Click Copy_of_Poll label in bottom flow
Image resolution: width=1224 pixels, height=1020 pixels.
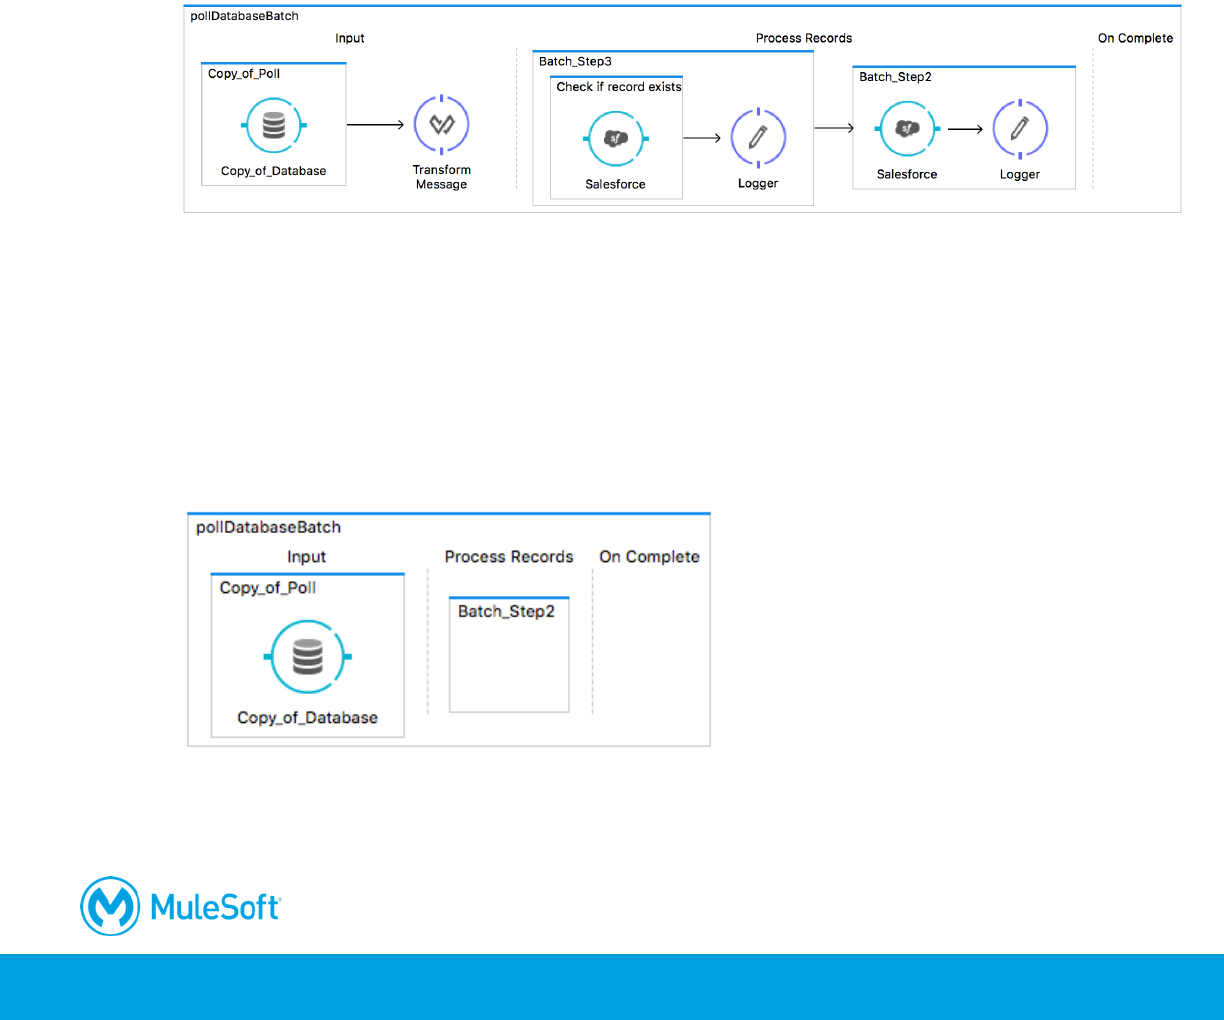[x=268, y=588]
